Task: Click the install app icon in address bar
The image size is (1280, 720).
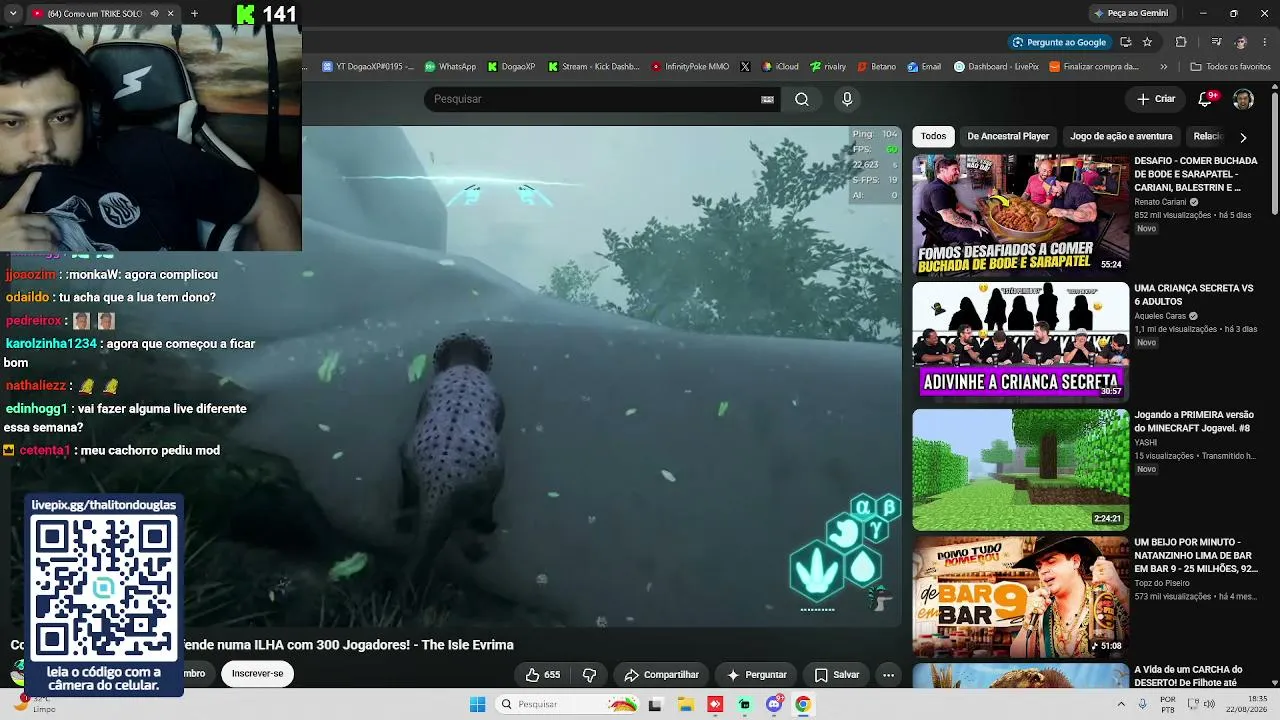Action: [1125, 42]
